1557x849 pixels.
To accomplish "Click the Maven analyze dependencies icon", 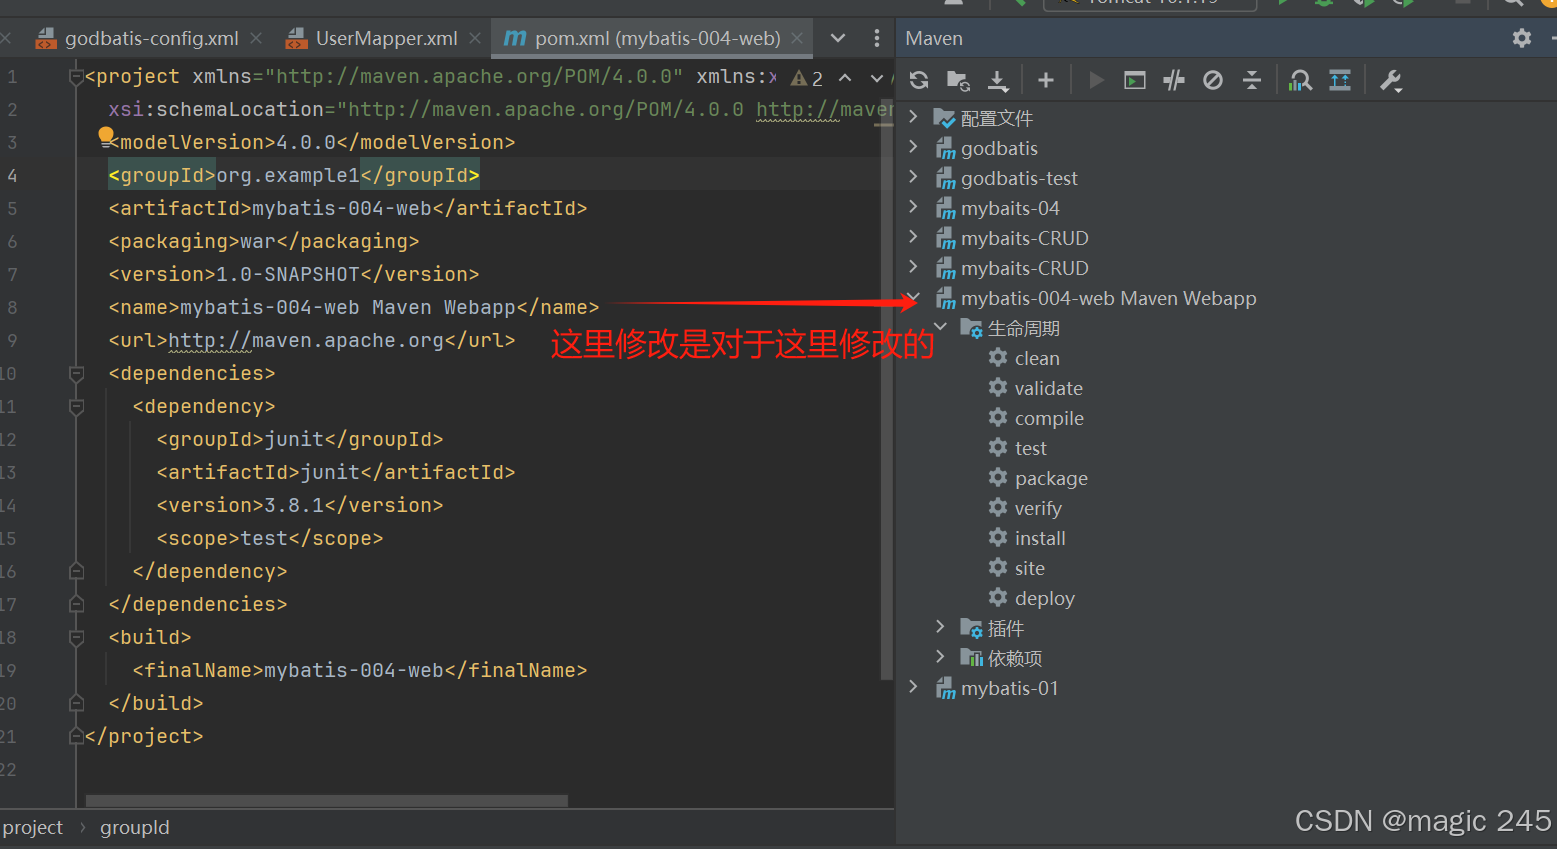I will [x=1300, y=80].
